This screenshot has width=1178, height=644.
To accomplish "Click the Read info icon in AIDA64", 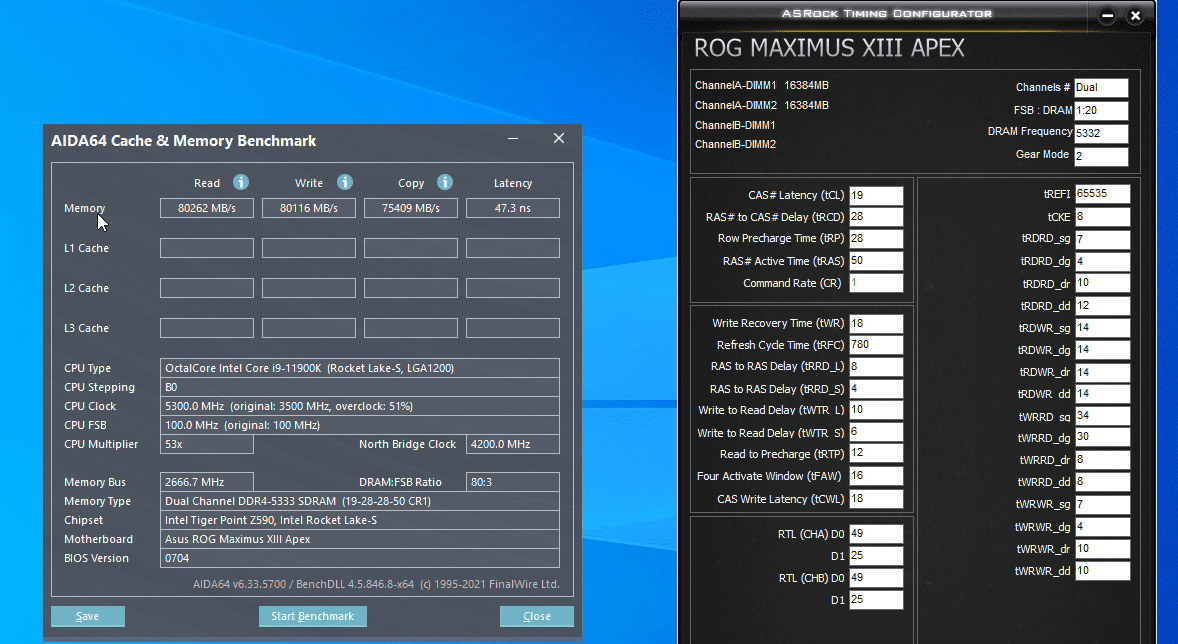I will coord(240,182).
